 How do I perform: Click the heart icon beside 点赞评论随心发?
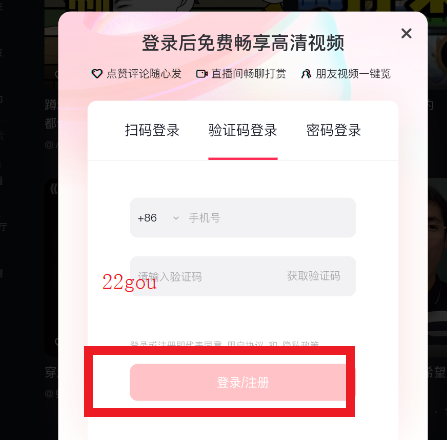pyautogui.click(x=97, y=74)
